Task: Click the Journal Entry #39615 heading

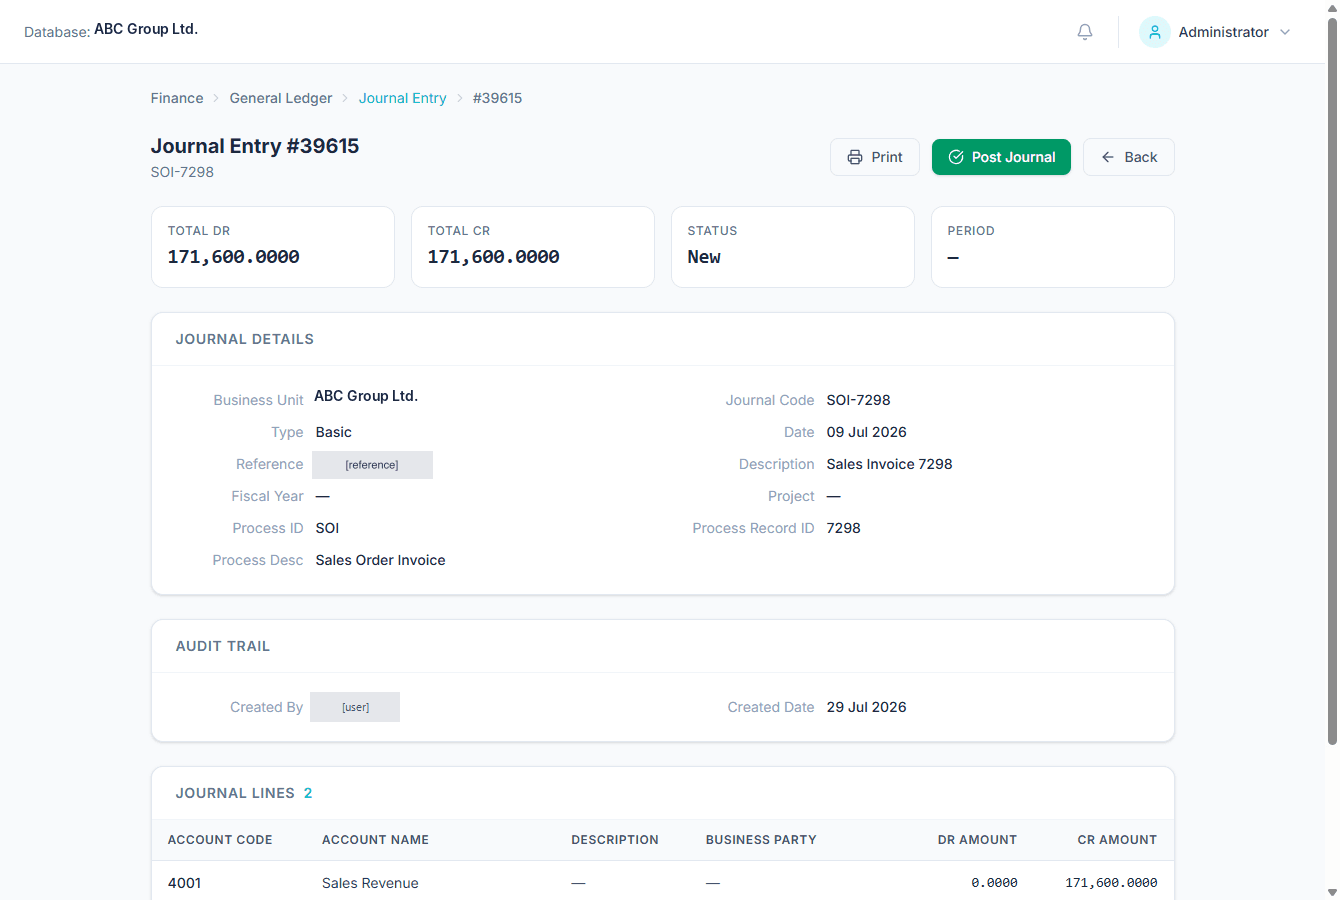Action: click(255, 146)
